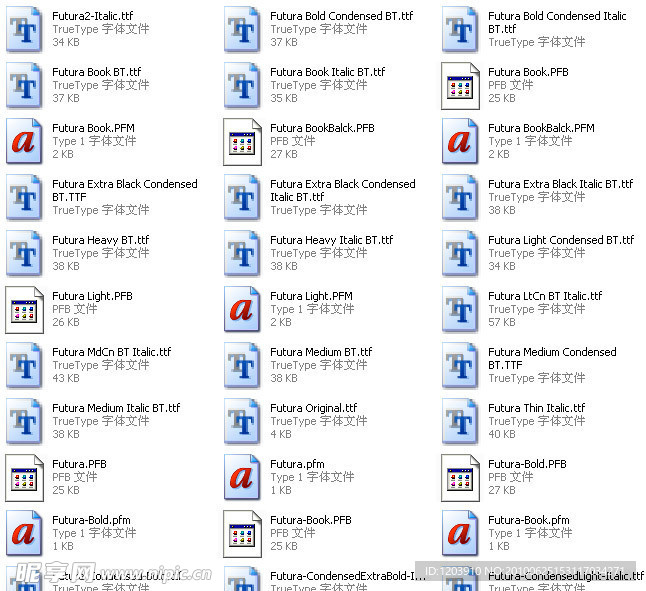Screen dimensions: 646x591
Task: Select the name Futura Book Italic BT.ttf
Action: [x=328, y=72]
